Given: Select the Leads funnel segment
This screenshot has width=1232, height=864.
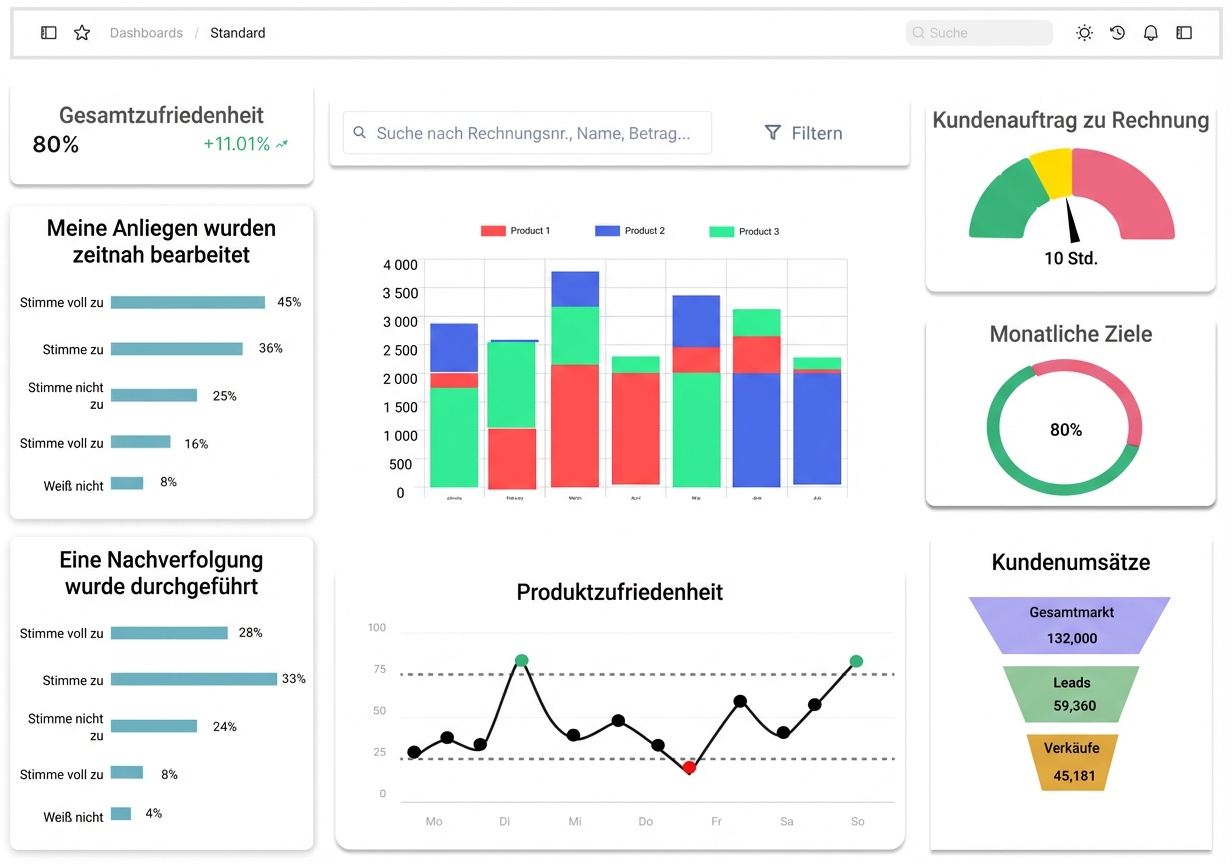Looking at the screenshot, I should click(x=1071, y=694).
